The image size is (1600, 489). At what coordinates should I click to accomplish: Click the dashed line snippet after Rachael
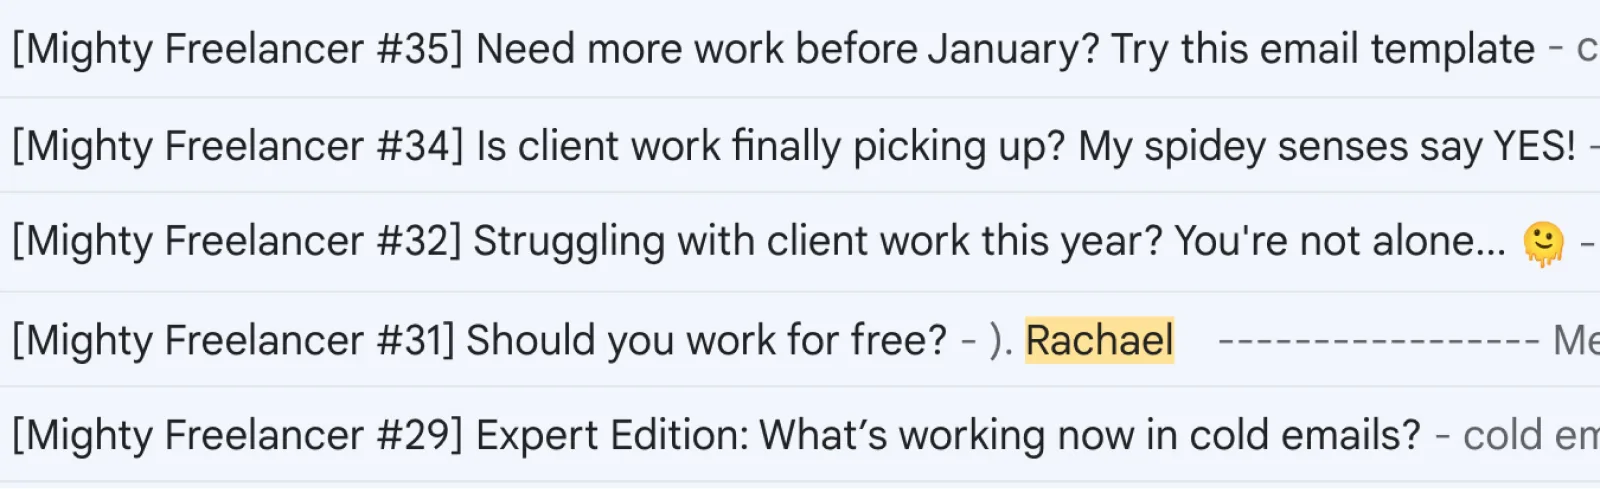click(x=1378, y=341)
